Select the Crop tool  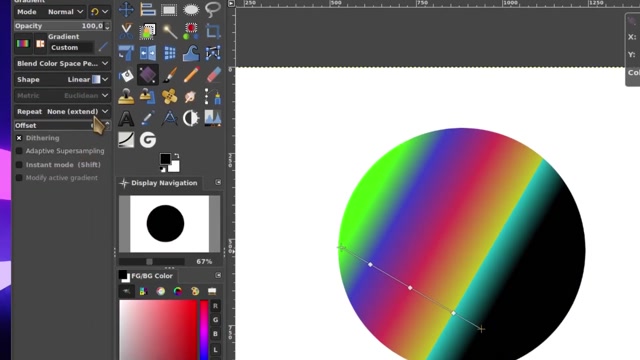coord(213,31)
